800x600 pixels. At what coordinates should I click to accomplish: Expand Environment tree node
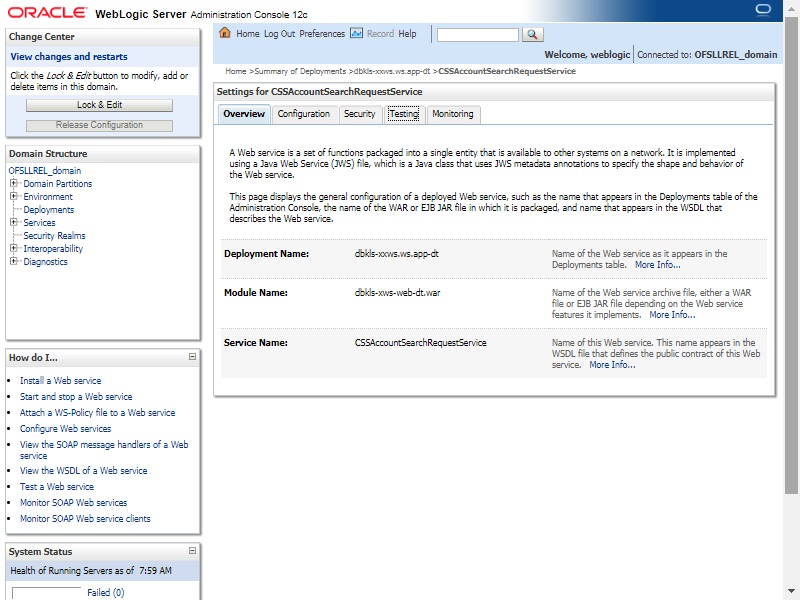click(14, 196)
